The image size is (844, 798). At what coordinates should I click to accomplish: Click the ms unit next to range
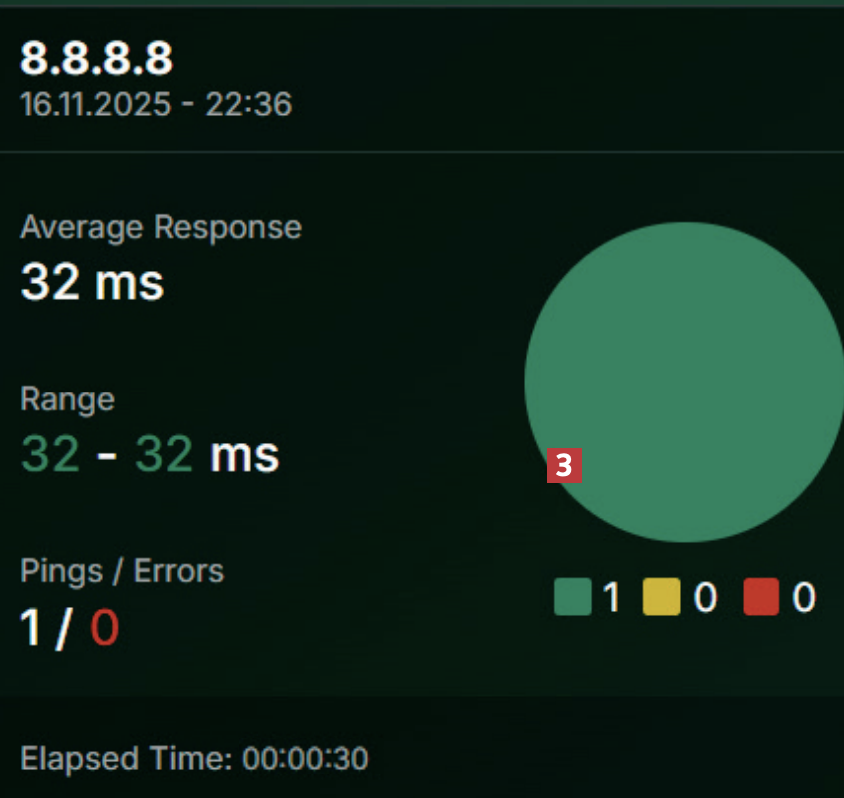click(x=244, y=456)
